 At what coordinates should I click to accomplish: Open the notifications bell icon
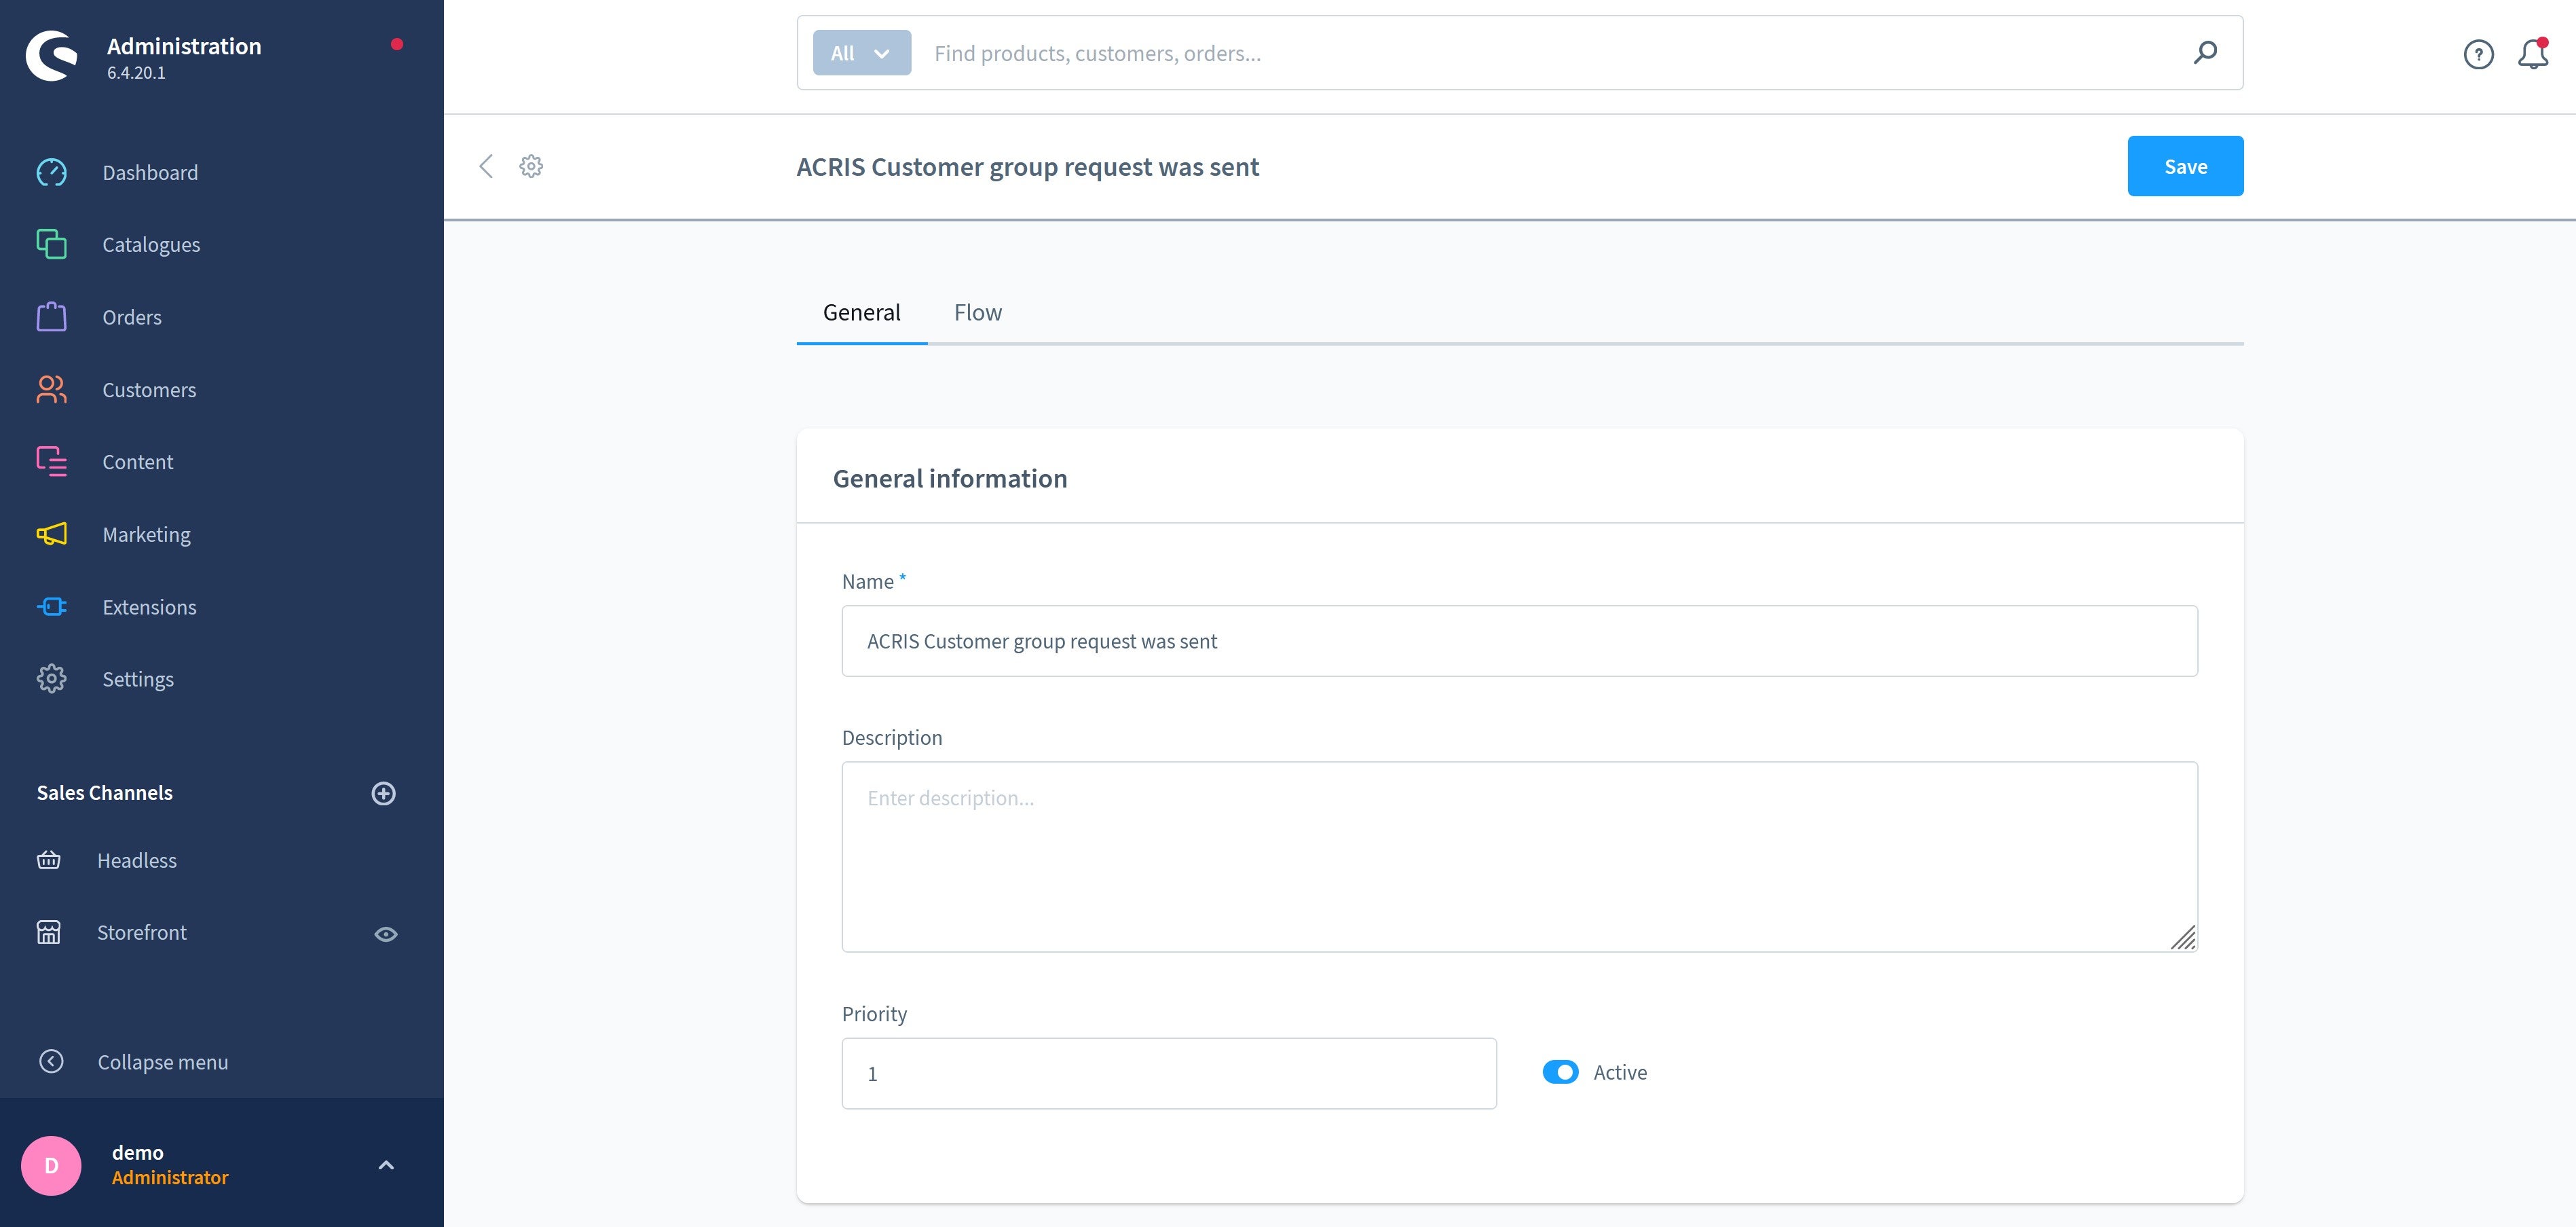click(x=2533, y=54)
